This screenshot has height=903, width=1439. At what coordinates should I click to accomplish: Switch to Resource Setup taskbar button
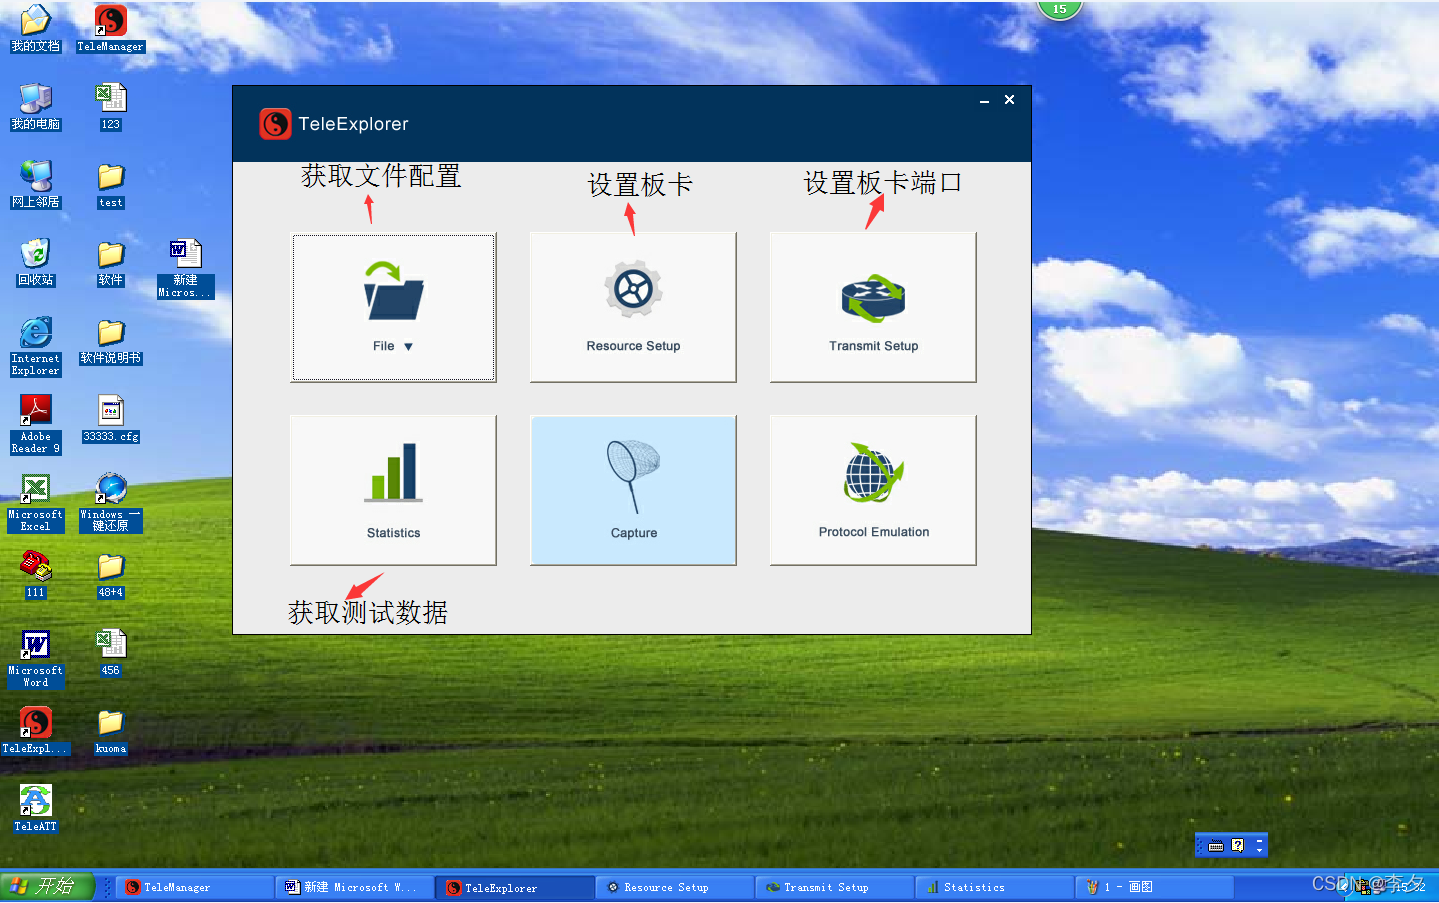pyautogui.click(x=676, y=887)
